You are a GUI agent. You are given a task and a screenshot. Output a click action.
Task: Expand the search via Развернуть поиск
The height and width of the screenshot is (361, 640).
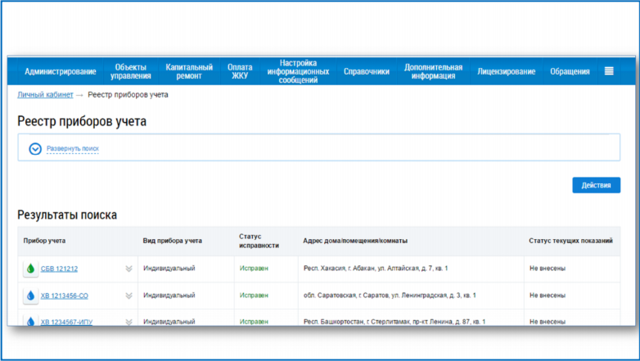(73, 149)
